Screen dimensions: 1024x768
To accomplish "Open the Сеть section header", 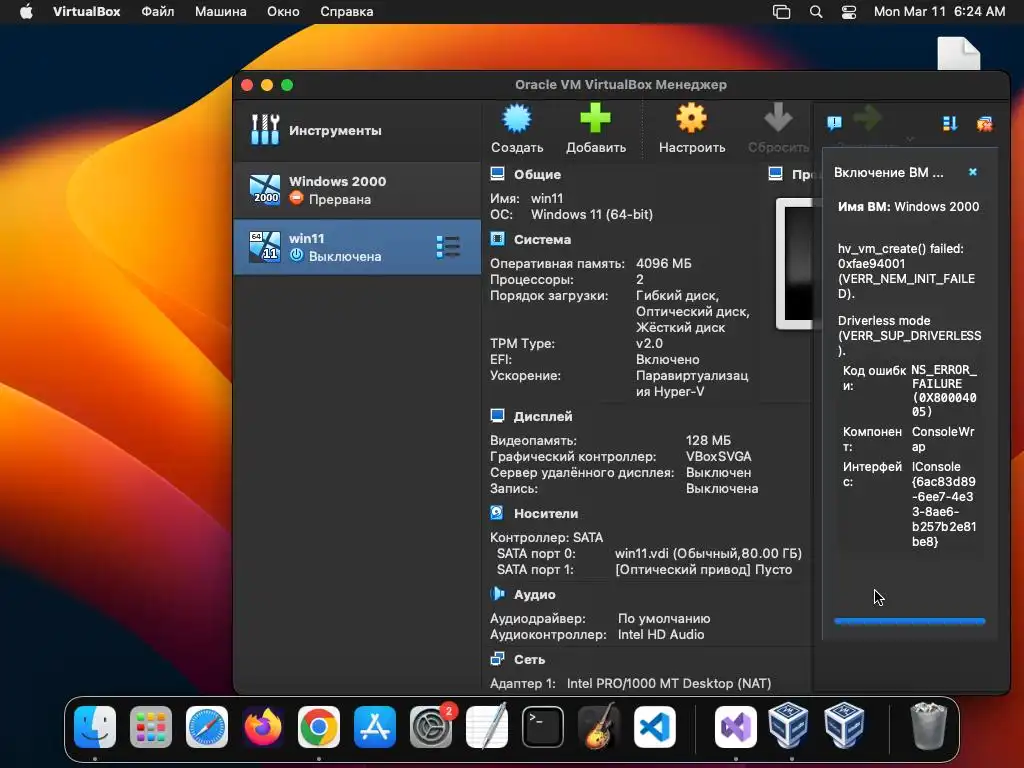I will coord(529,660).
